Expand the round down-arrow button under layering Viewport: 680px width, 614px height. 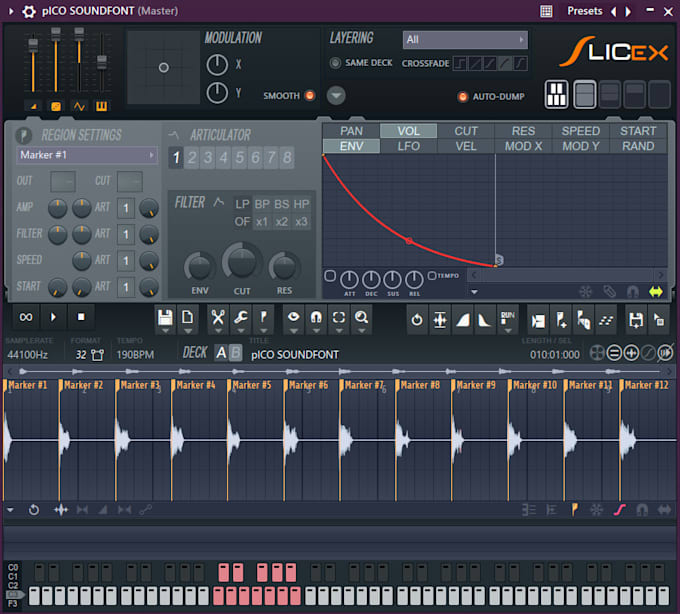336,95
